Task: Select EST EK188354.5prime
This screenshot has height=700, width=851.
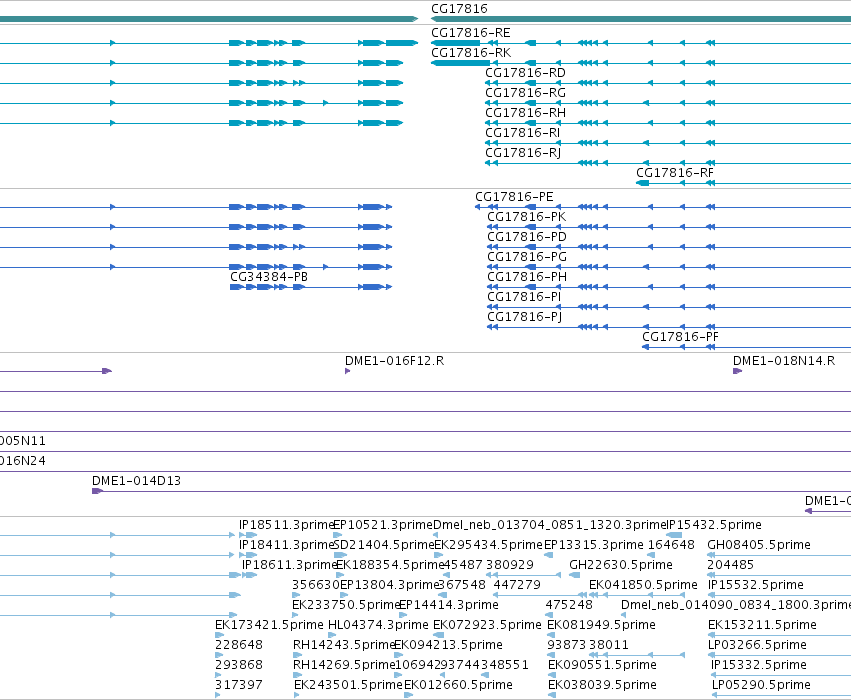Action: (x=390, y=565)
